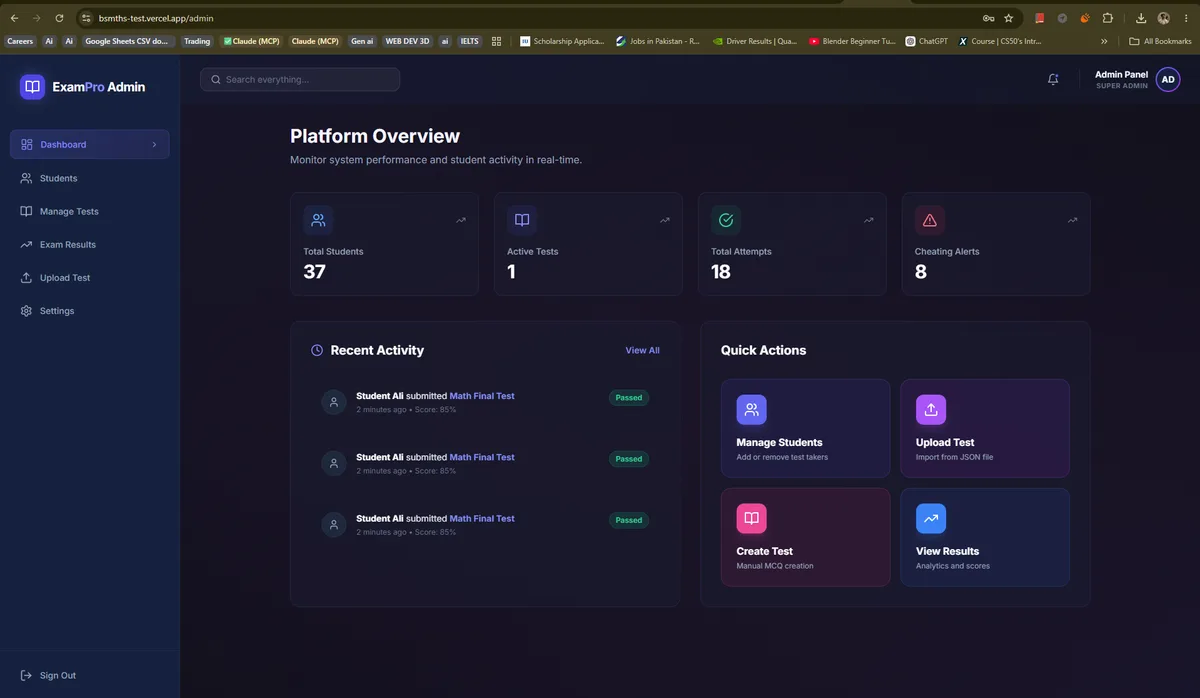Click the browser back arrow
Image resolution: width=1200 pixels, height=698 pixels.
pos(14,18)
